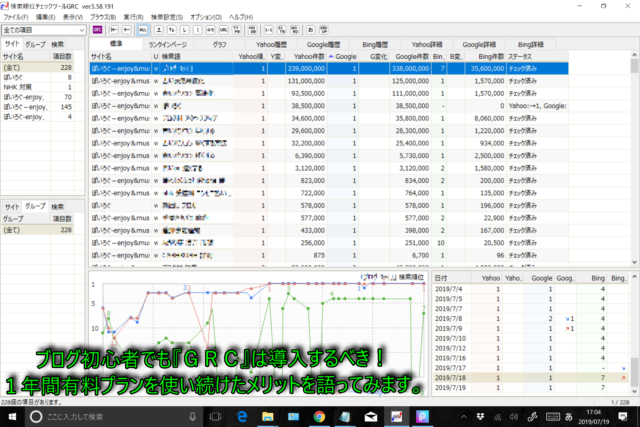The width and height of the screenshot is (640, 427).
Task: Select the 2019/7/8 history row
Action: (x=530, y=319)
